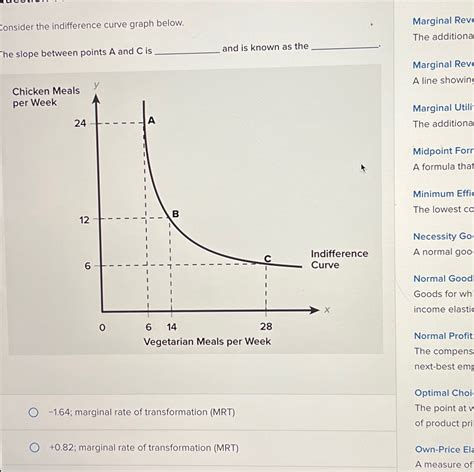The height and width of the screenshot is (472, 474).
Task: Click the +0.82 MRT answer text
Action: 144,447
